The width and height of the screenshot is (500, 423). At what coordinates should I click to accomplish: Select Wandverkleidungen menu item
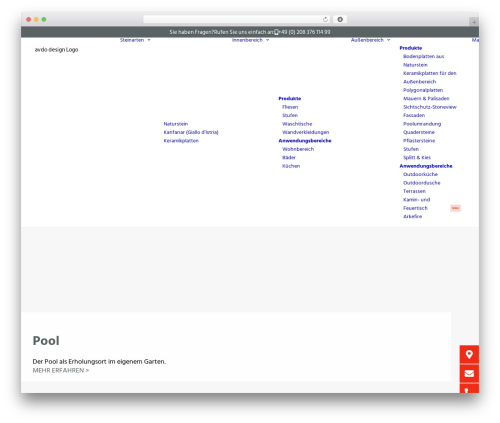point(305,132)
